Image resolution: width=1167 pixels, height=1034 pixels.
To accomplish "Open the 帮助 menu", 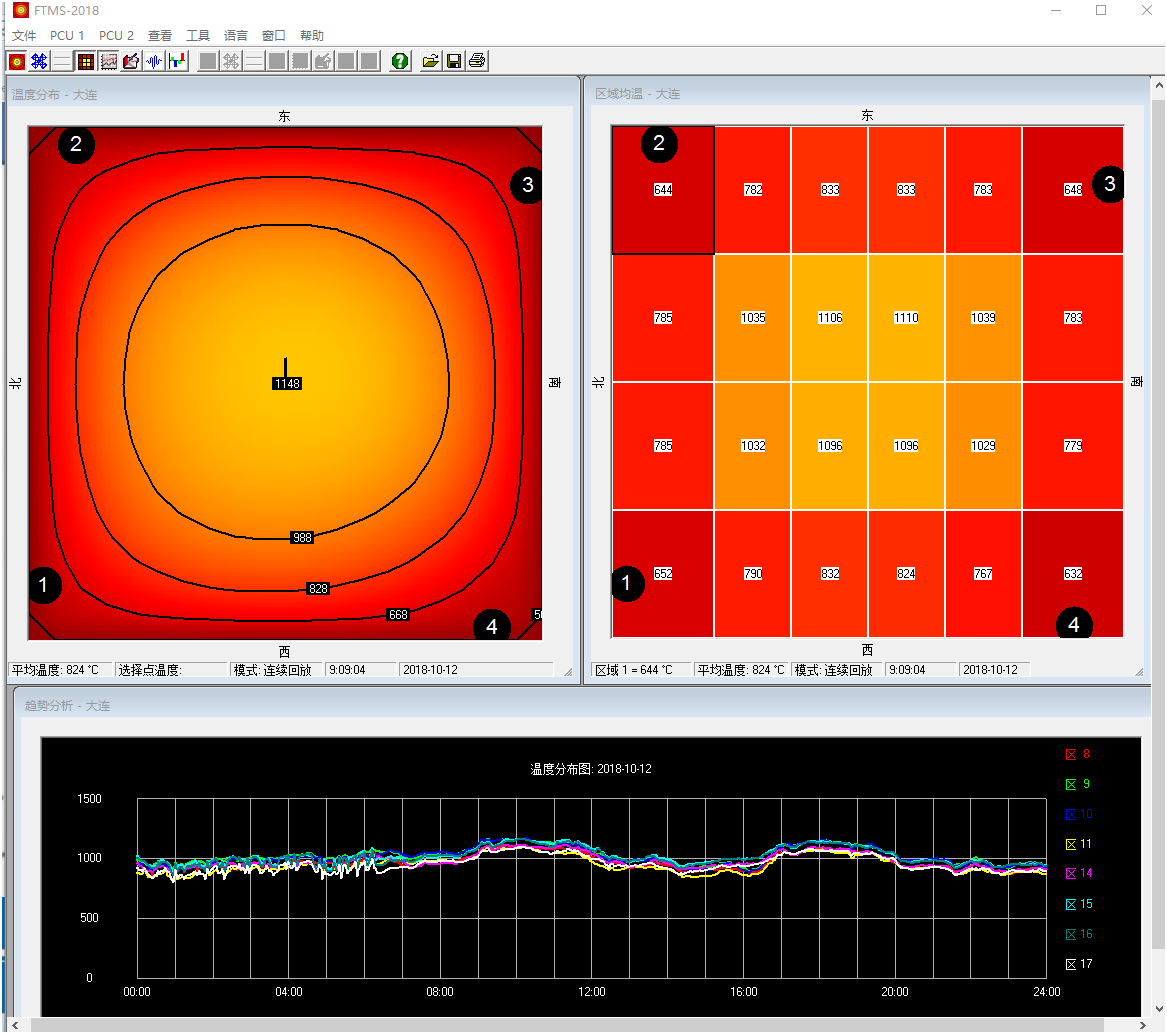I will pos(312,36).
